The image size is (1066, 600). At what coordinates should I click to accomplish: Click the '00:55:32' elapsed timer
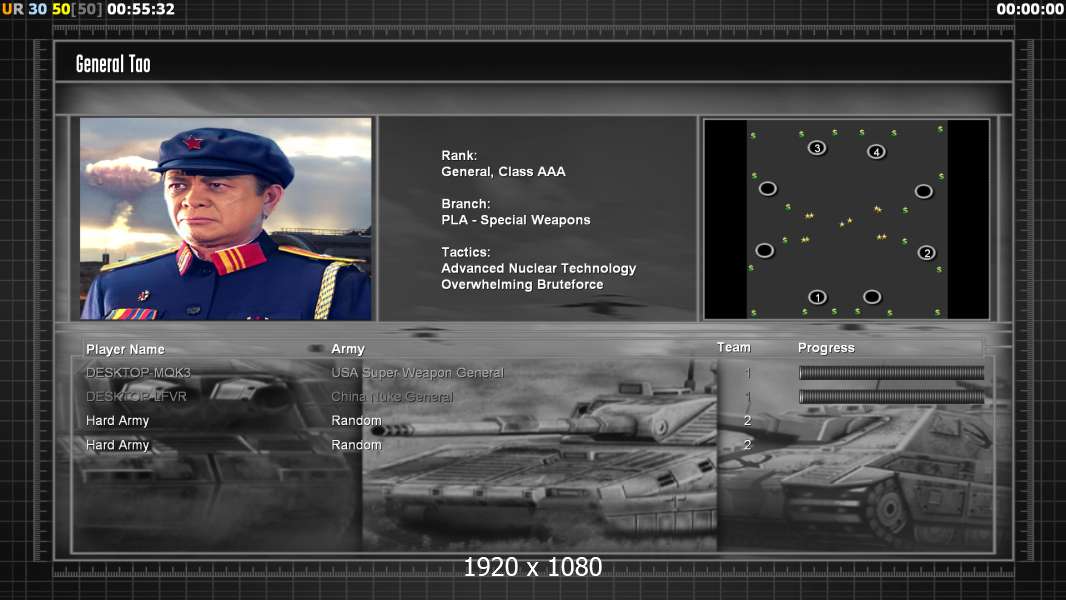pos(141,9)
